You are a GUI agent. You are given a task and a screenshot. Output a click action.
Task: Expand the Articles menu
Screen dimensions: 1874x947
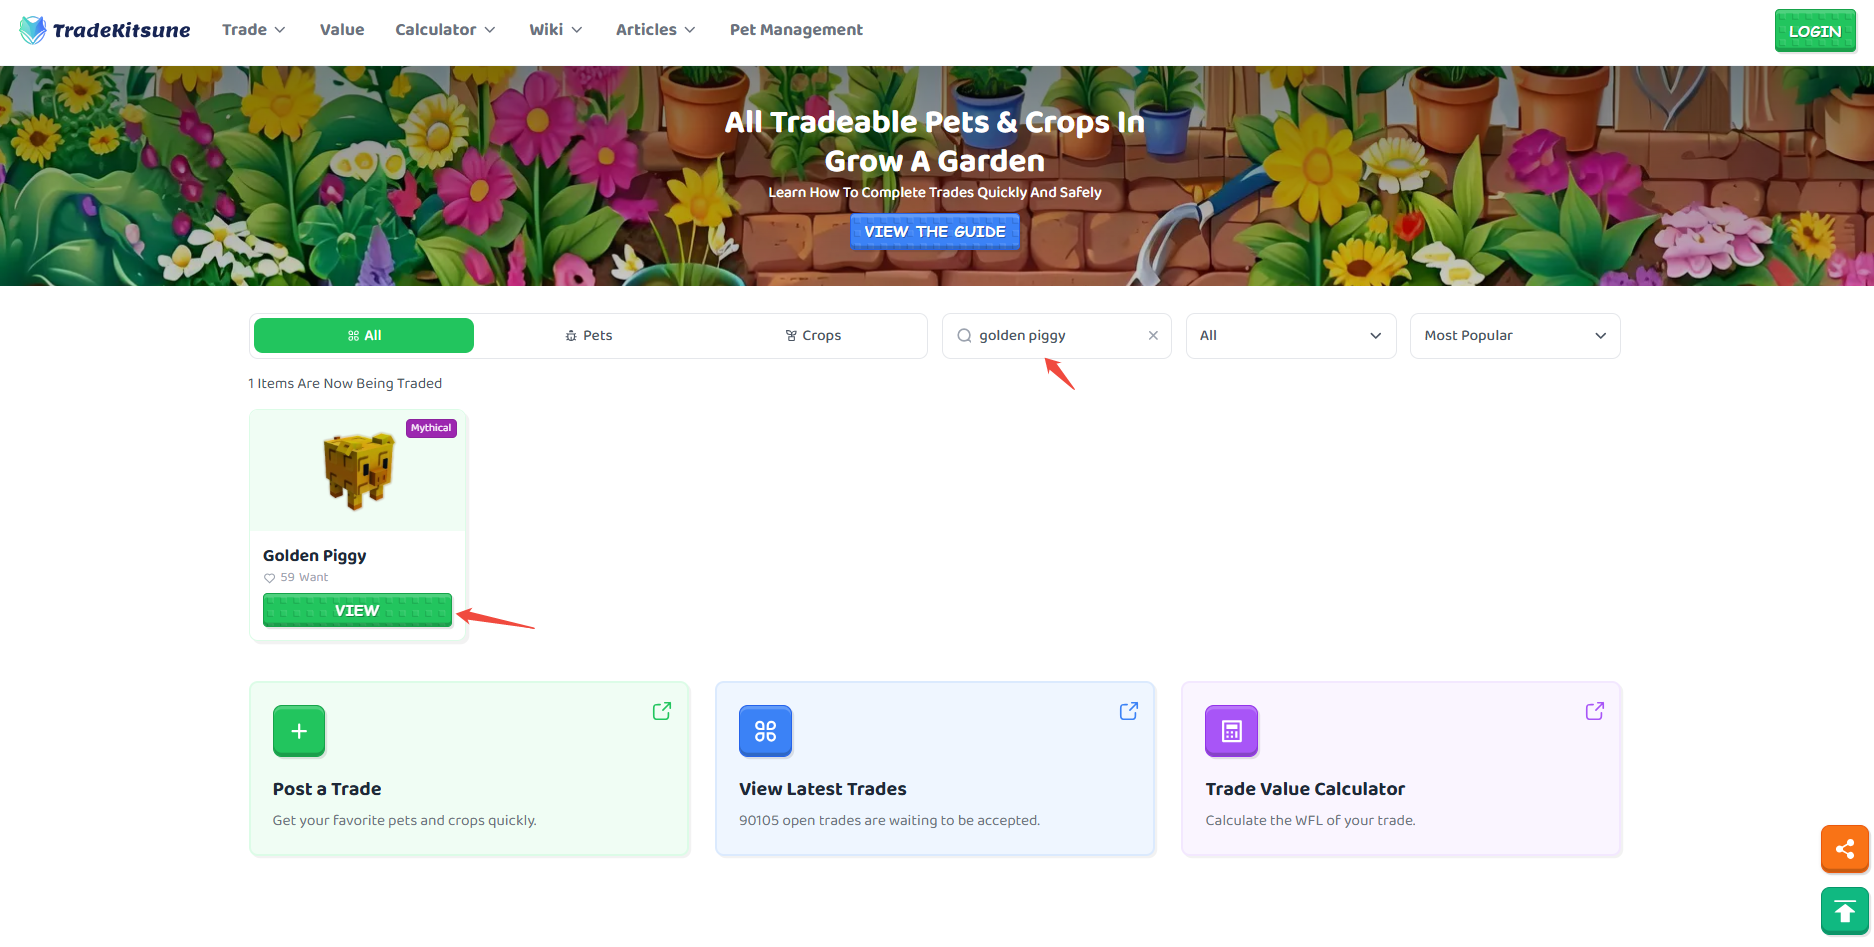tap(656, 30)
